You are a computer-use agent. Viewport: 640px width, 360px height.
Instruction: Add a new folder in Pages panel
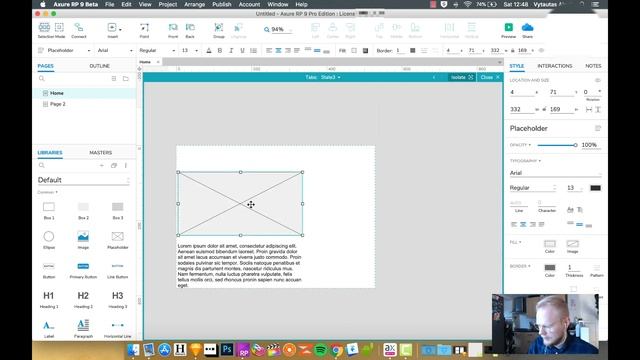point(126,78)
